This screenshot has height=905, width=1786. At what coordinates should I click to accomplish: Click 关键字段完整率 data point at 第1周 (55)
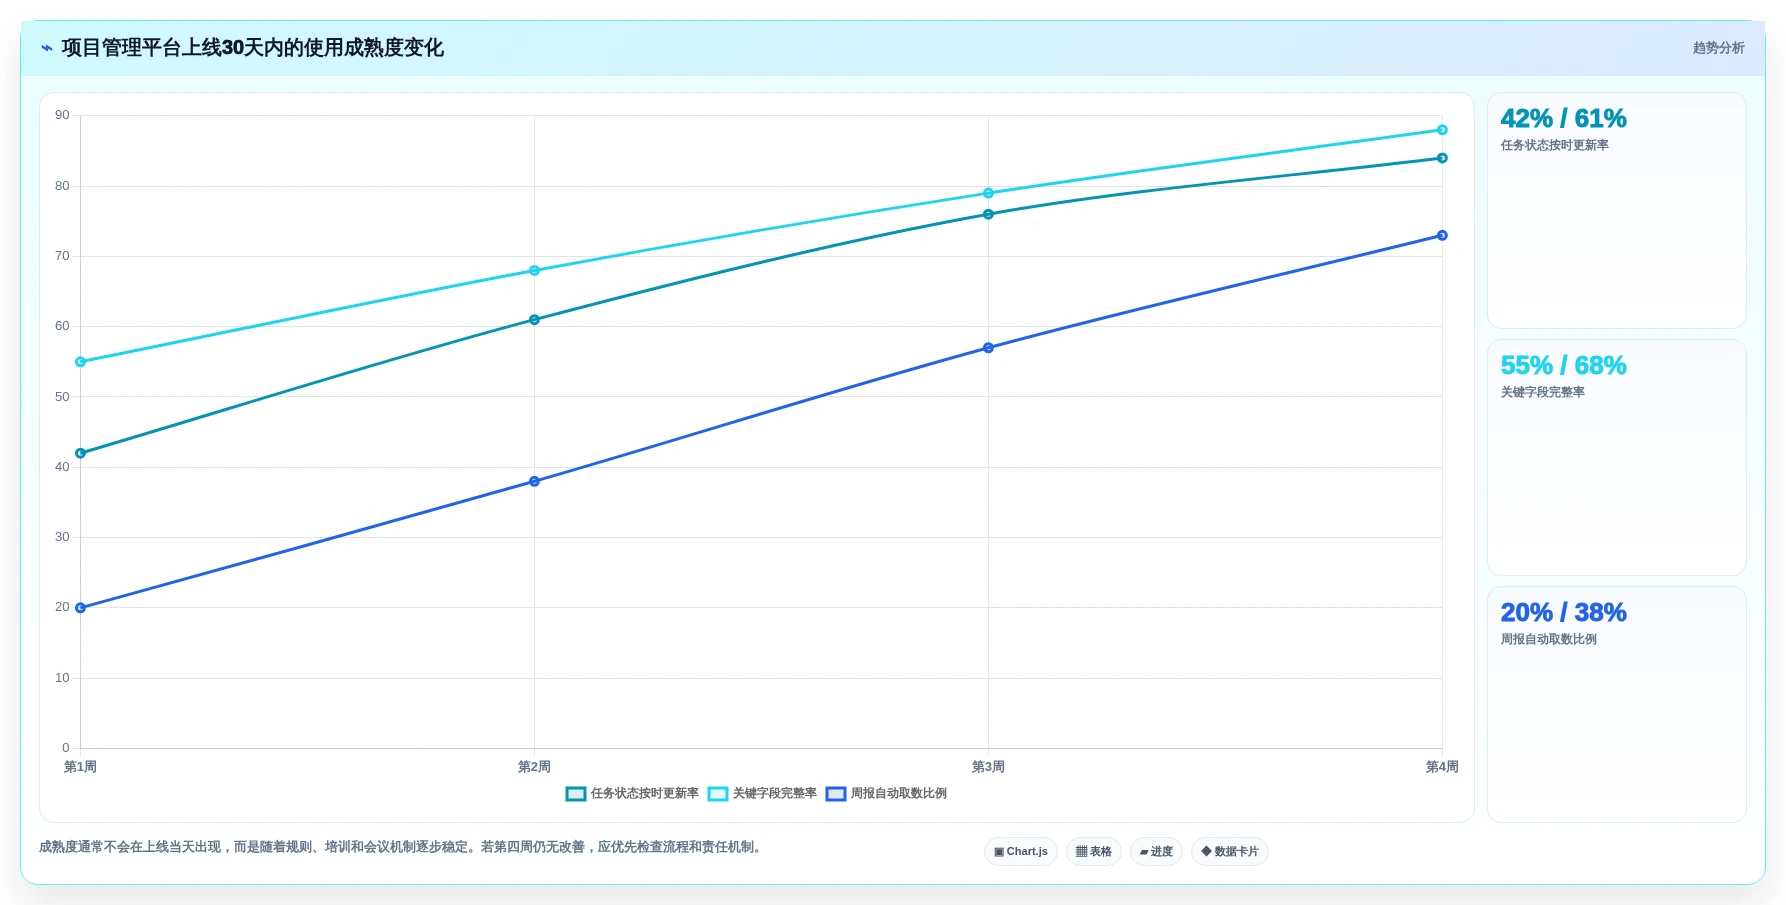point(81,362)
